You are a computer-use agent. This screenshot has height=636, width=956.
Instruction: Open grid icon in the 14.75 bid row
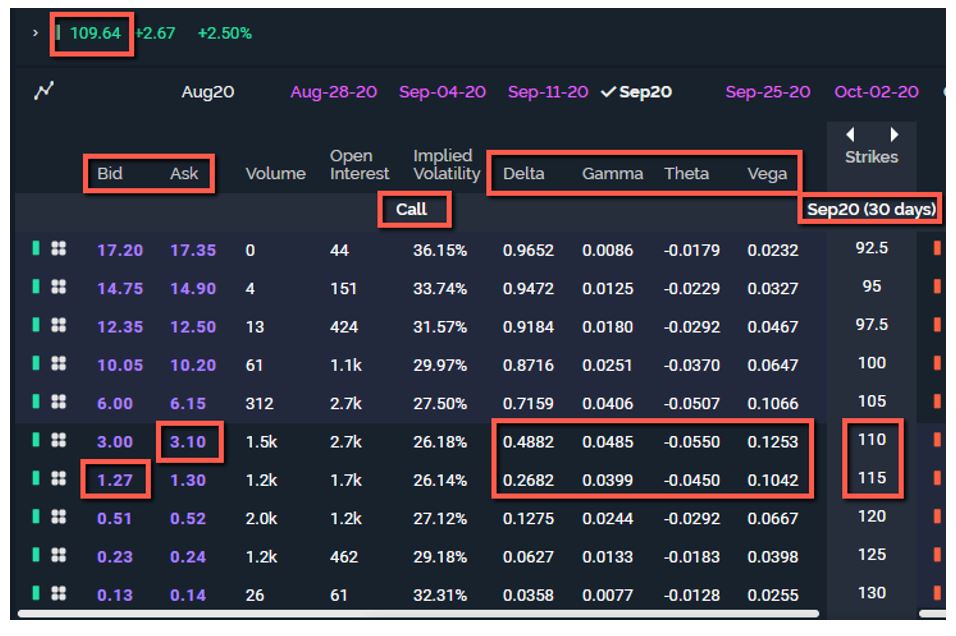[59, 287]
